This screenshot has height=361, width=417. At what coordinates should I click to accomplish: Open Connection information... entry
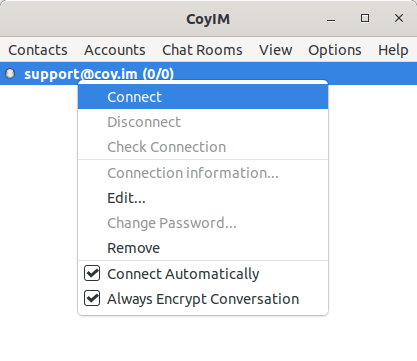point(203,173)
